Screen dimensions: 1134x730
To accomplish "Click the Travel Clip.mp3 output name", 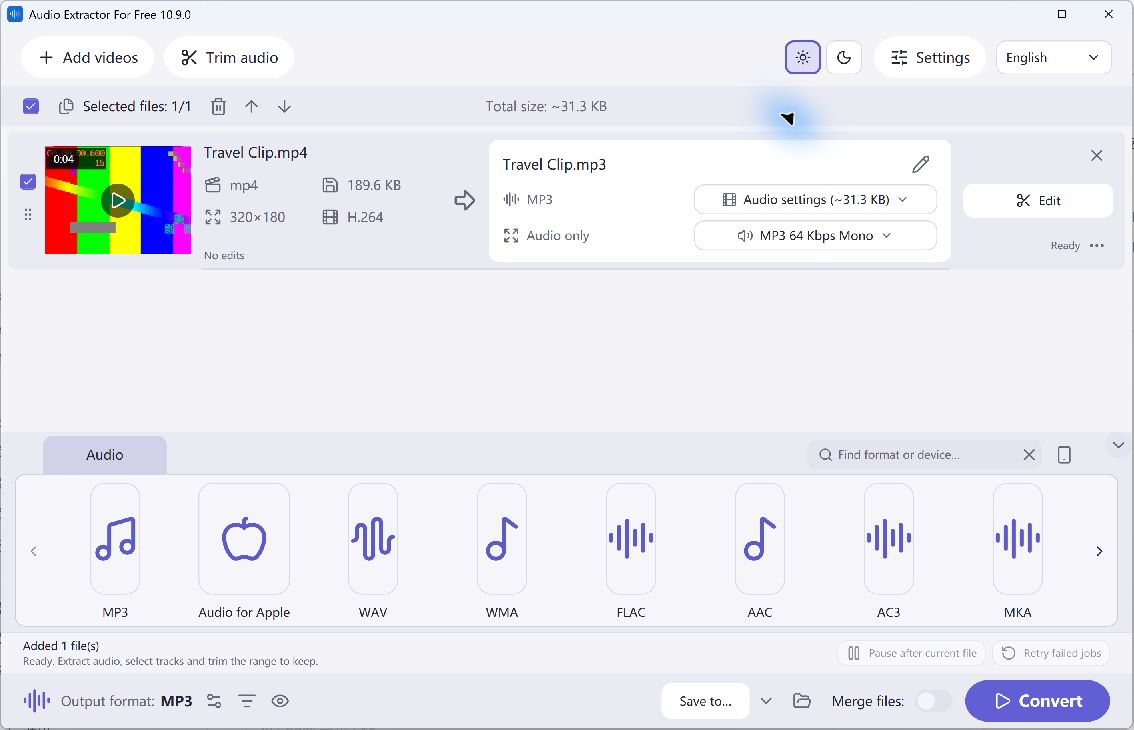I will 554,164.
